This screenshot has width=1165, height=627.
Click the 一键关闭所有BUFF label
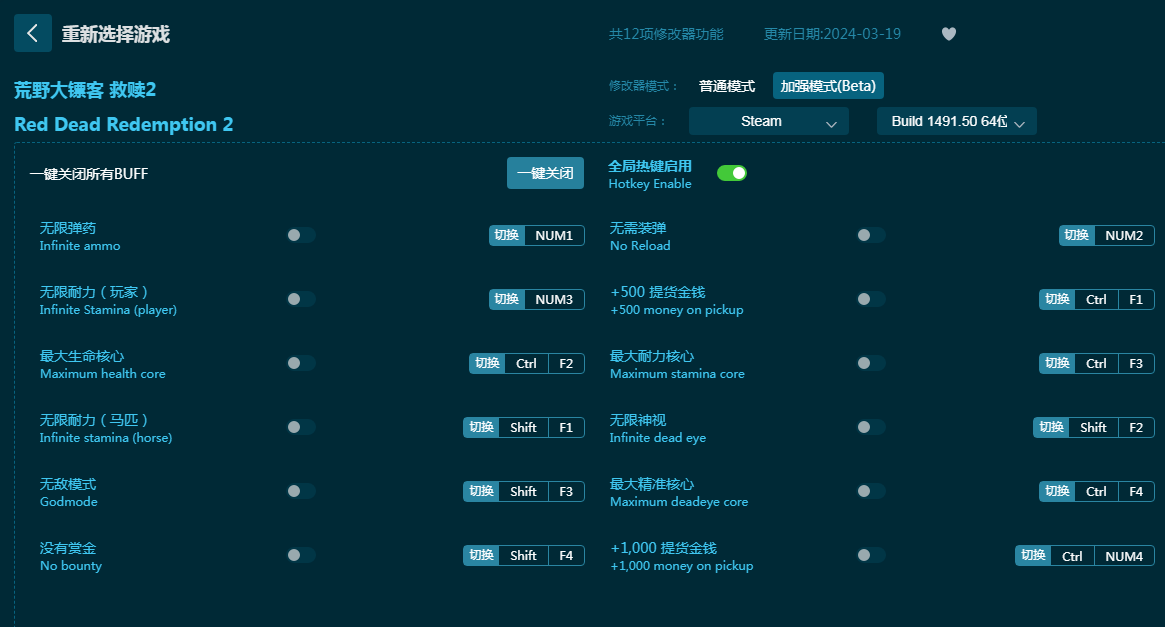coord(89,174)
